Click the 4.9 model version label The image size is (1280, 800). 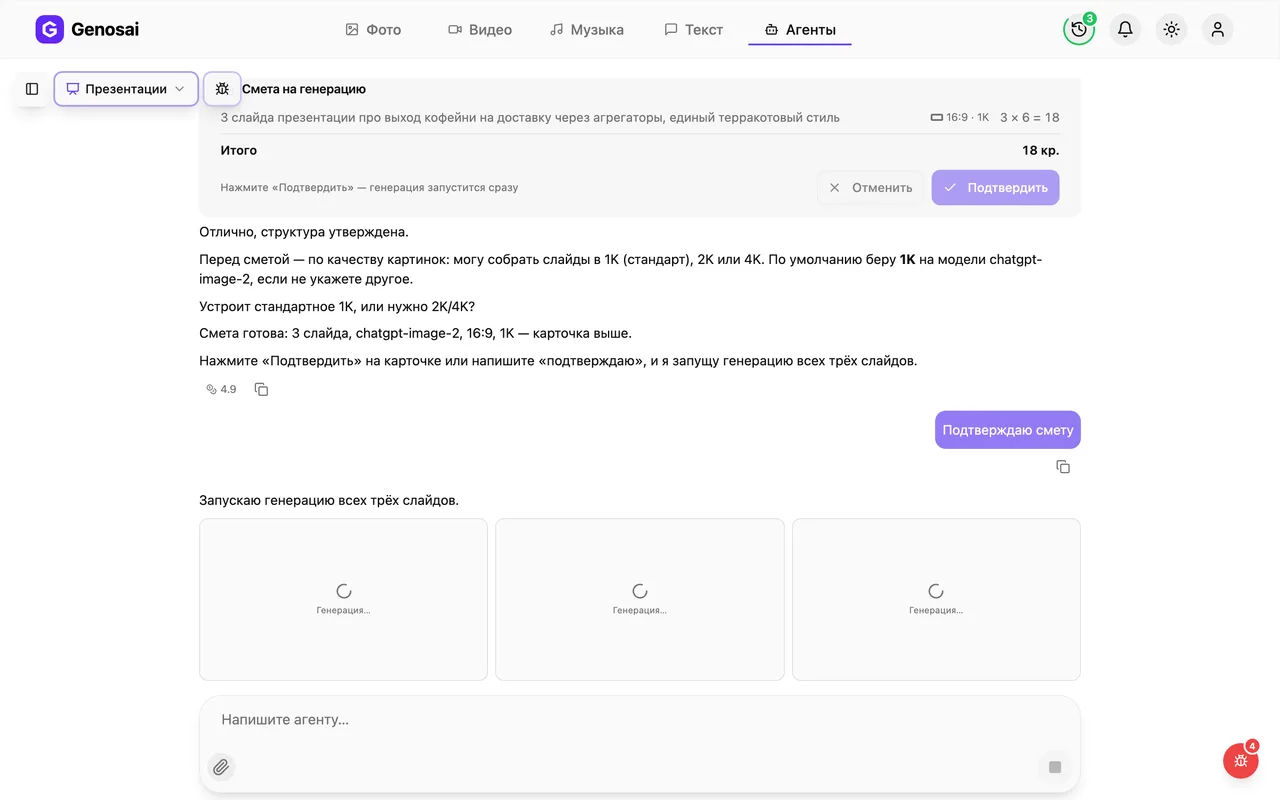tap(221, 389)
